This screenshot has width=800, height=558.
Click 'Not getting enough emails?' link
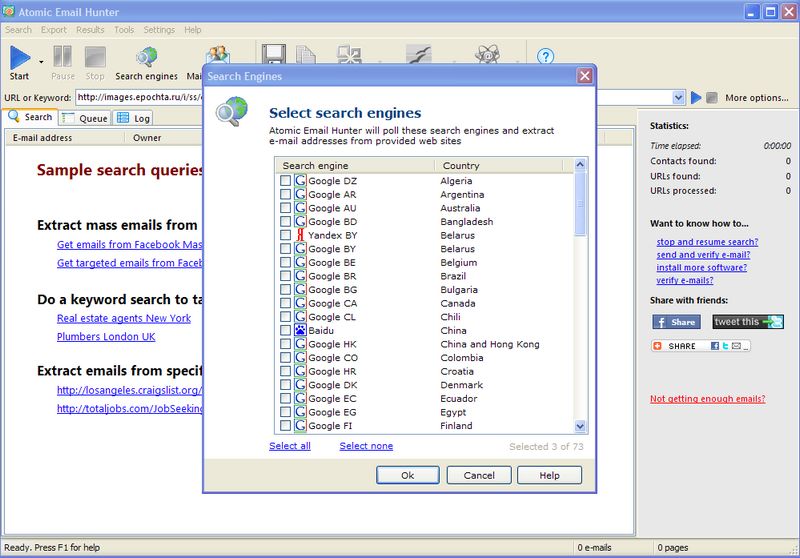tap(708, 399)
